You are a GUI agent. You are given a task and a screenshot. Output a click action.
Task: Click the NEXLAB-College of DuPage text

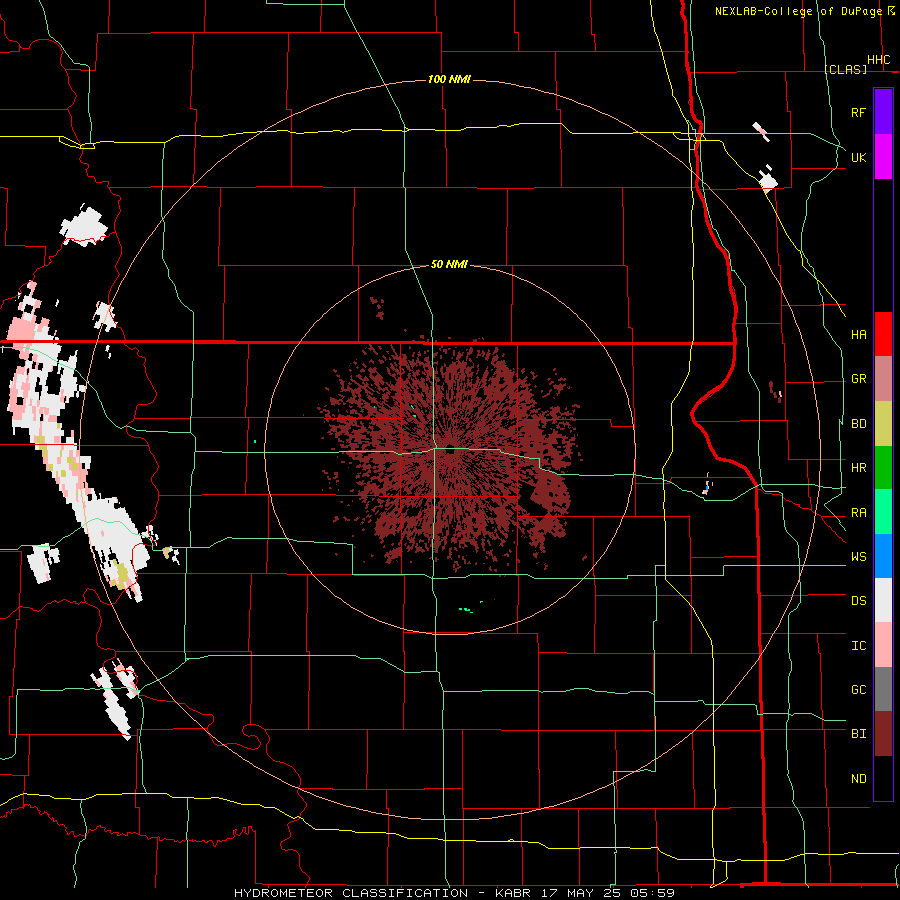[x=798, y=11]
